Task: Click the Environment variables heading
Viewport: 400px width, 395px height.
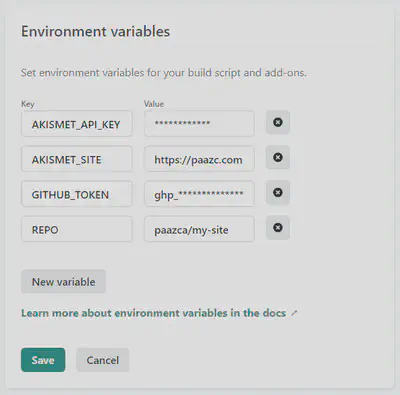Action: pyautogui.click(x=96, y=32)
